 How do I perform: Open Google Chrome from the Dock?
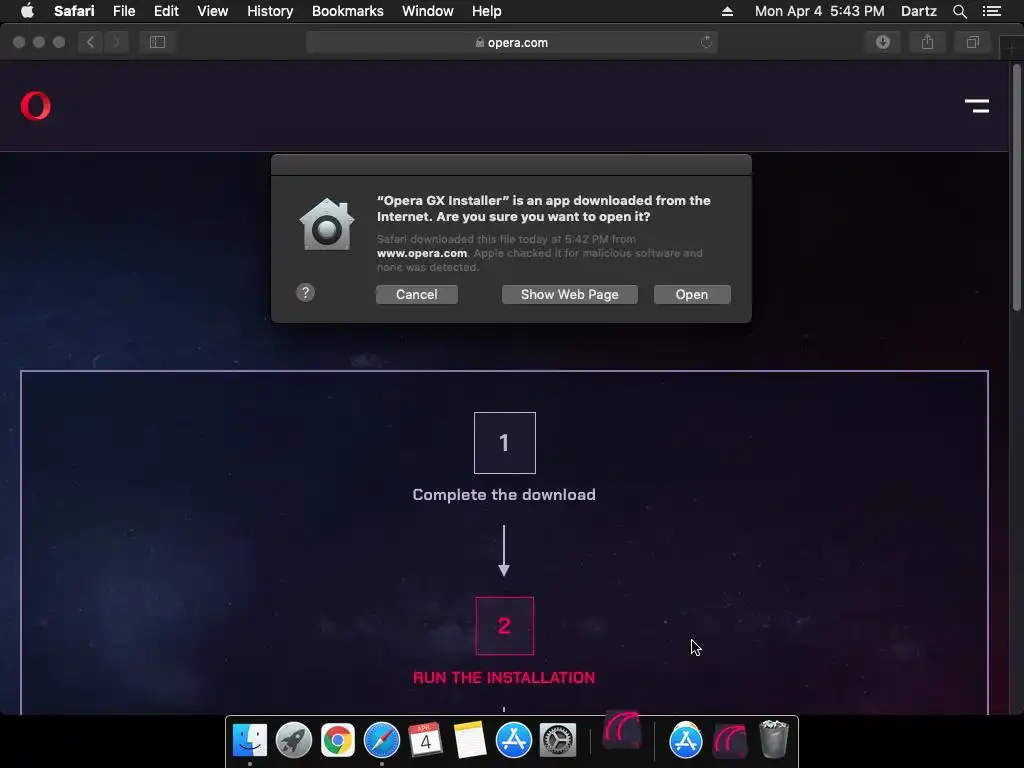(x=338, y=740)
